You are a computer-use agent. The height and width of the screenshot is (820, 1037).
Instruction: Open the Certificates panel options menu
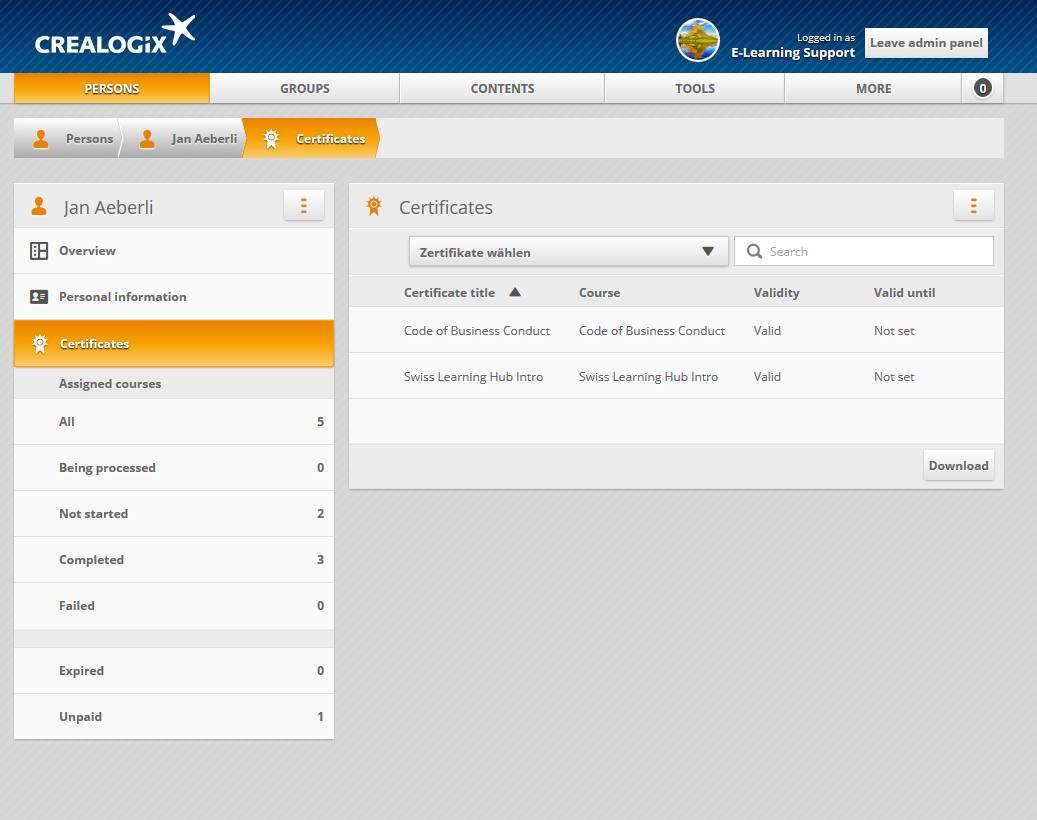974,206
